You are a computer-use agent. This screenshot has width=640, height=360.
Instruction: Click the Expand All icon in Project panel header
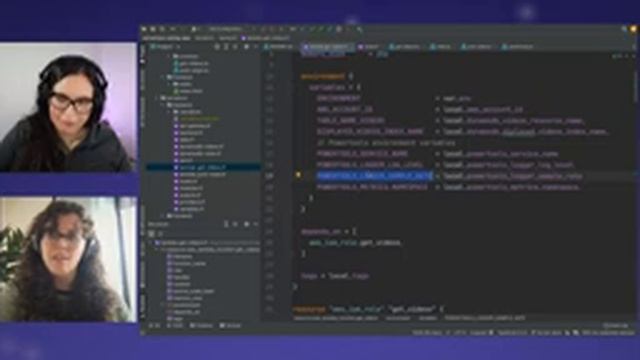click(x=227, y=47)
